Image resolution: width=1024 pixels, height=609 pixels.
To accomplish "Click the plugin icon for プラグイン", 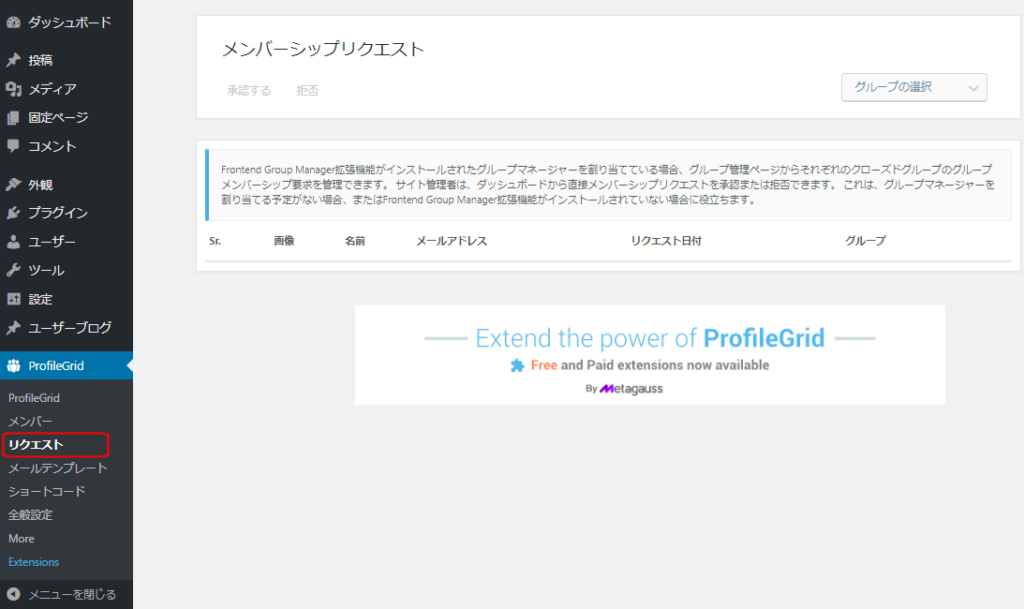I will (x=13, y=213).
